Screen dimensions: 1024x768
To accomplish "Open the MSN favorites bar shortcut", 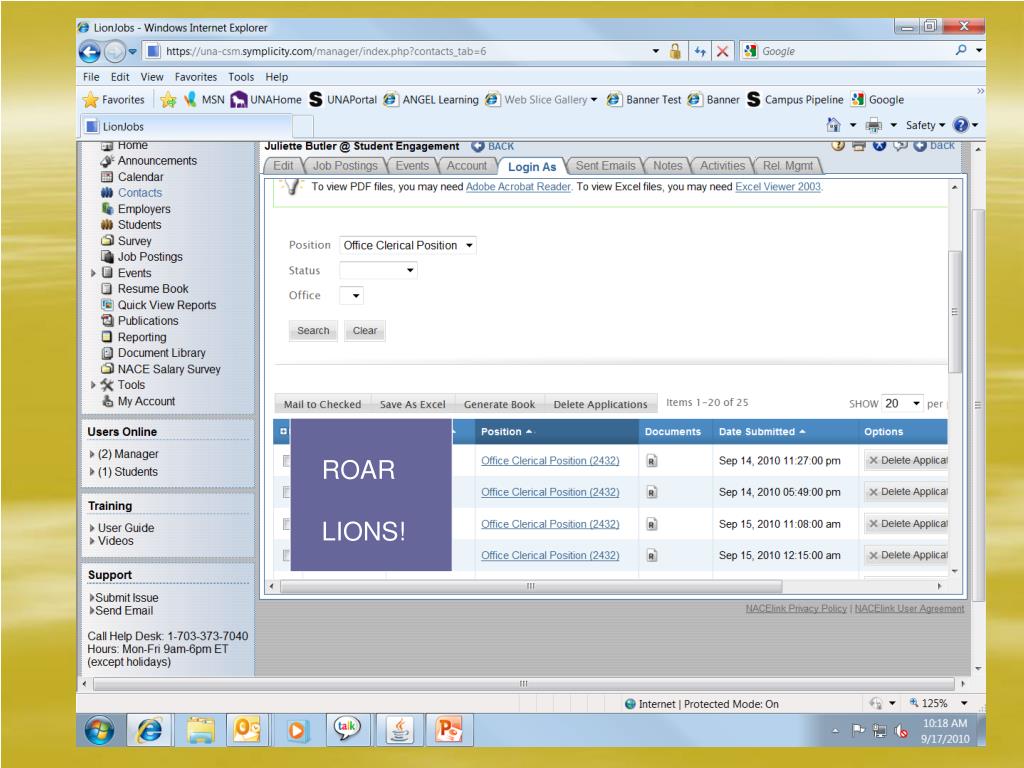I will pyautogui.click(x=205, y=100).
